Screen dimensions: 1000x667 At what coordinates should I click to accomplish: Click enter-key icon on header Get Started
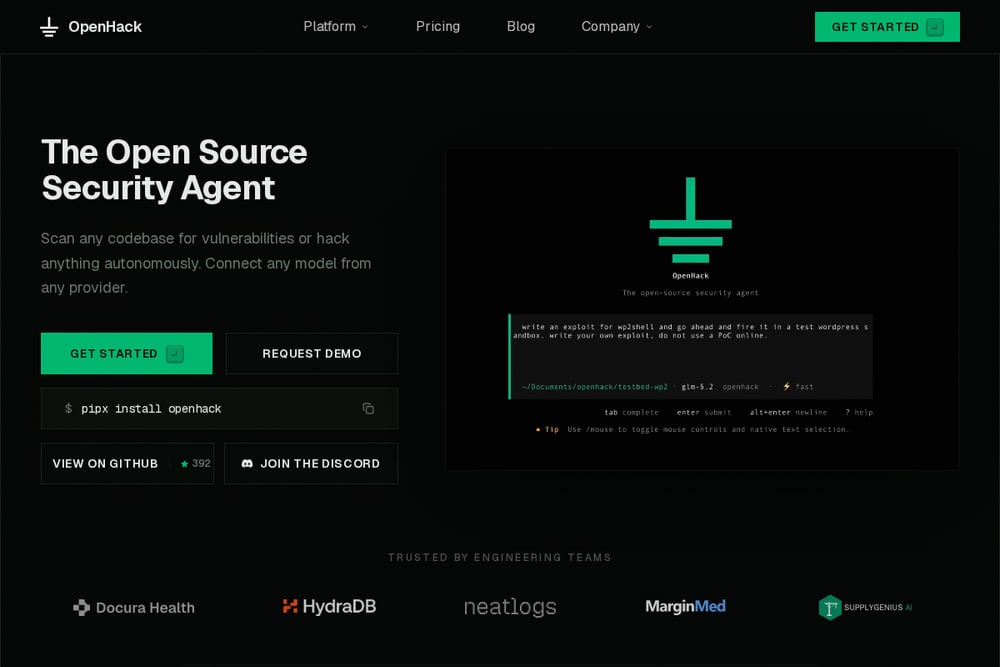(x=934, y=27)
